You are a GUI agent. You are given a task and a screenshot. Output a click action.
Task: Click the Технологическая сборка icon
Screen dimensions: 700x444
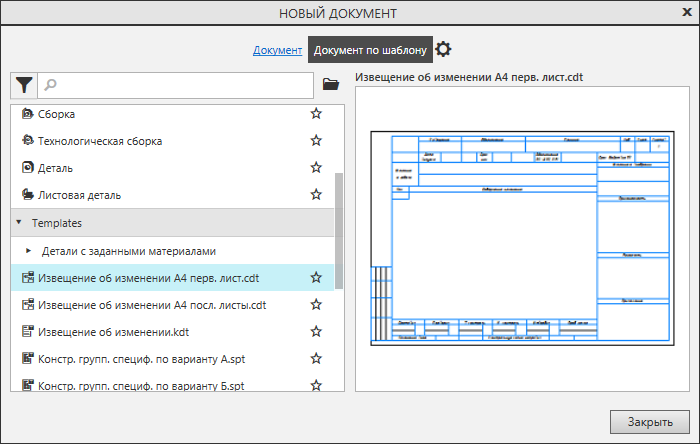click(28, 141)
